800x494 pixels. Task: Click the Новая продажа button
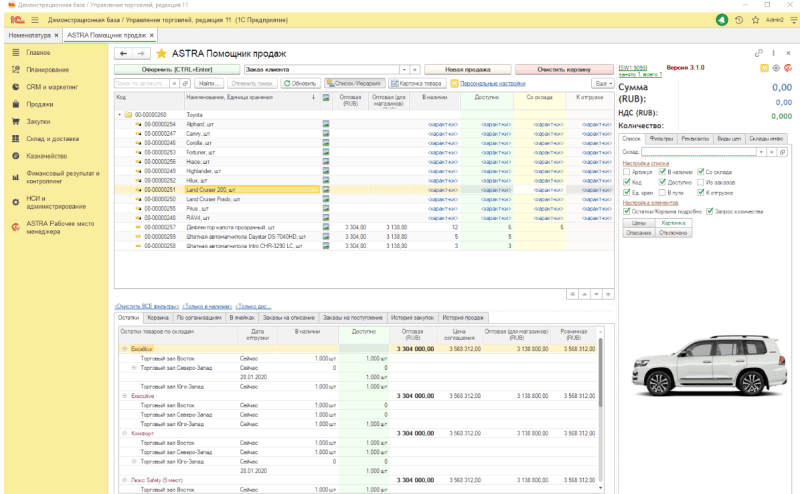tap(466, 69)
